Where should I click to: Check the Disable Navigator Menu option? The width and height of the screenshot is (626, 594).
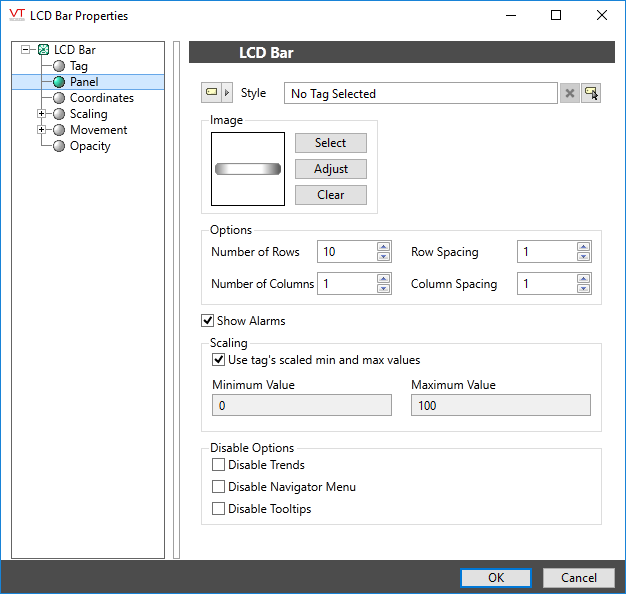click(x=219, y=487)
